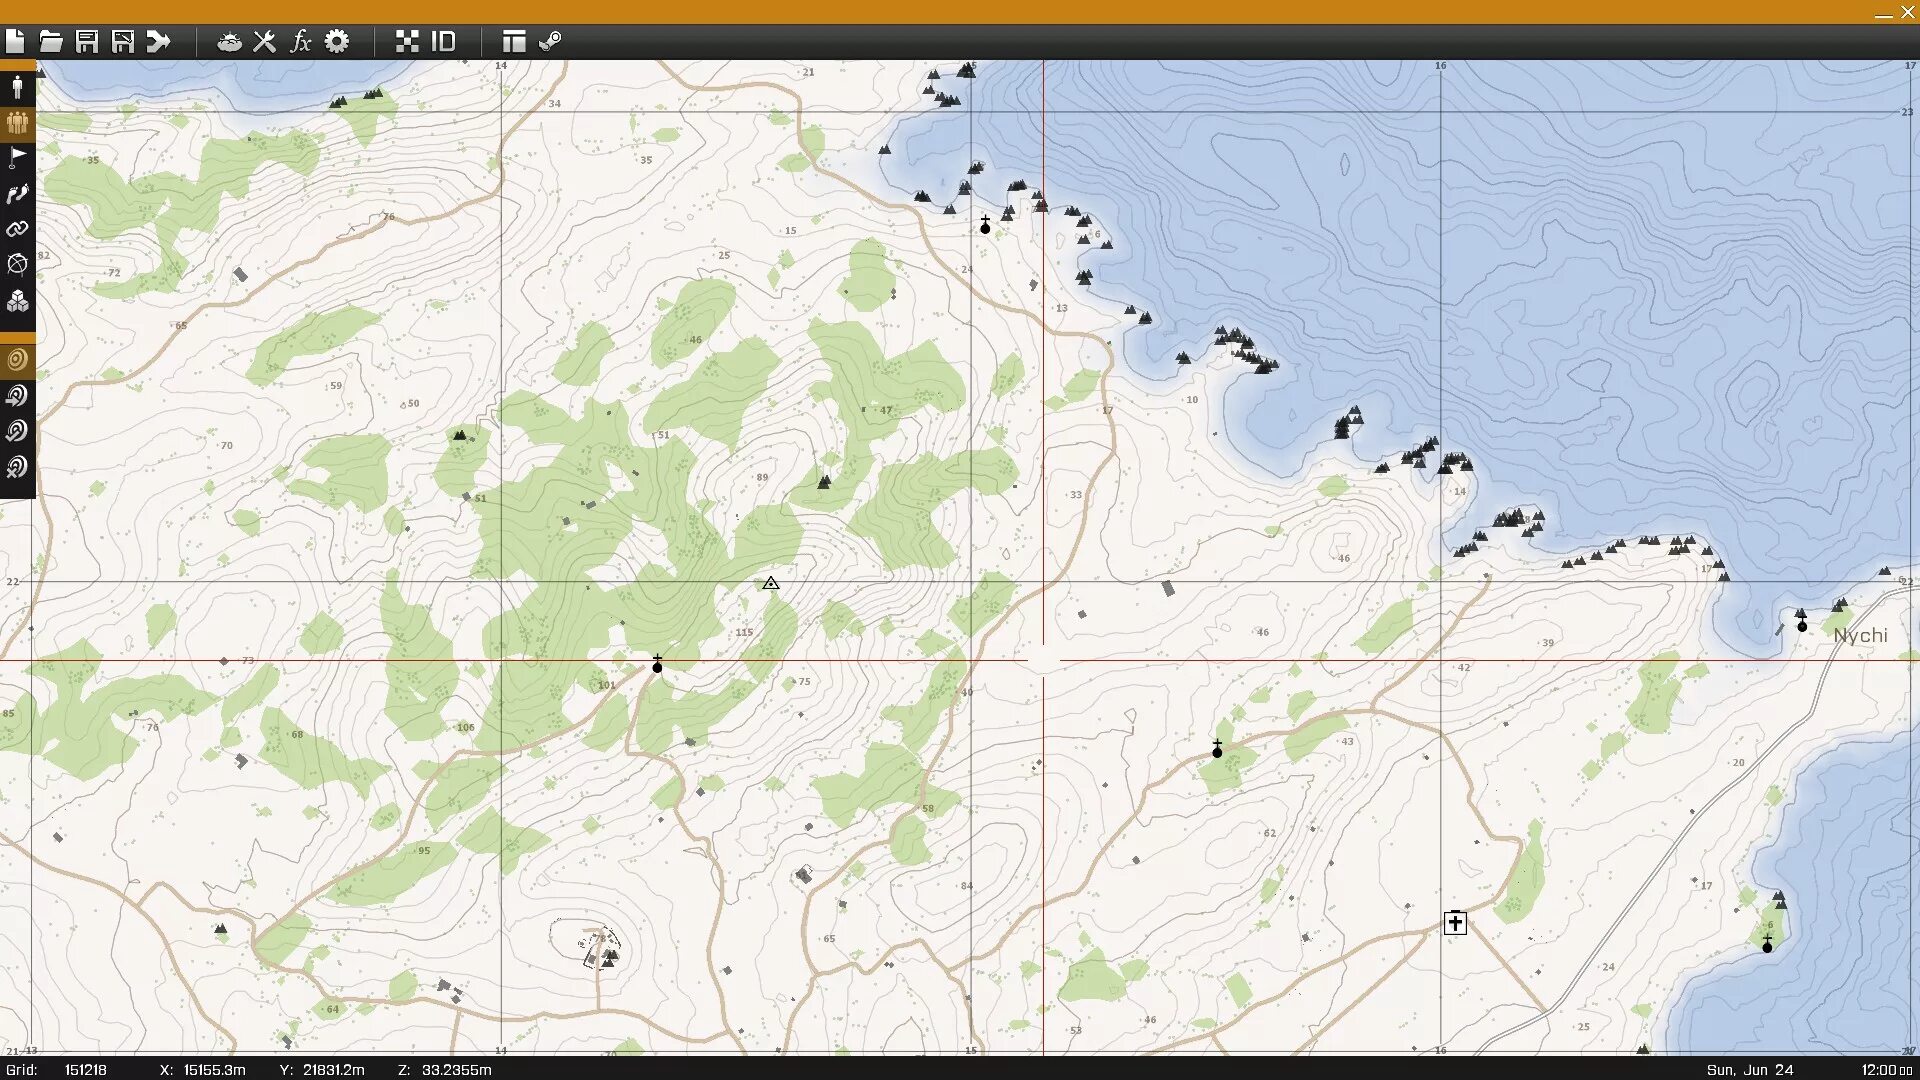Click the Nychi town label on the map
1920x1080 pixels.
(x=1860, y=636)
